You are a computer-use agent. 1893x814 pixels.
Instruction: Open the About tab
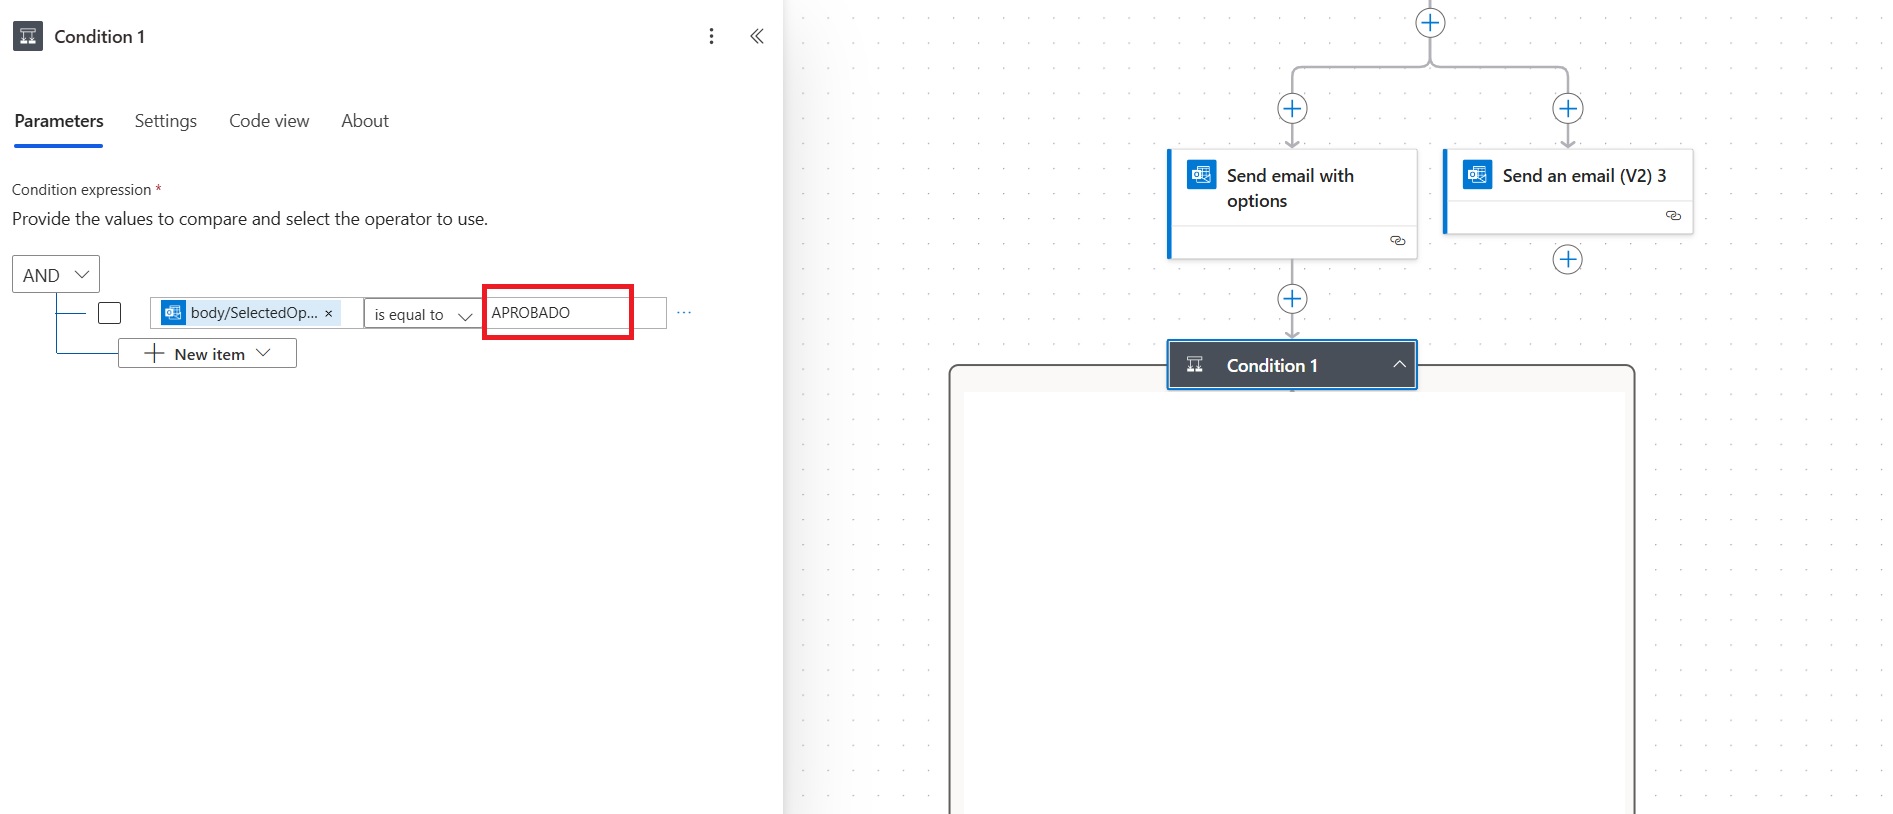[x=365, y=121]
